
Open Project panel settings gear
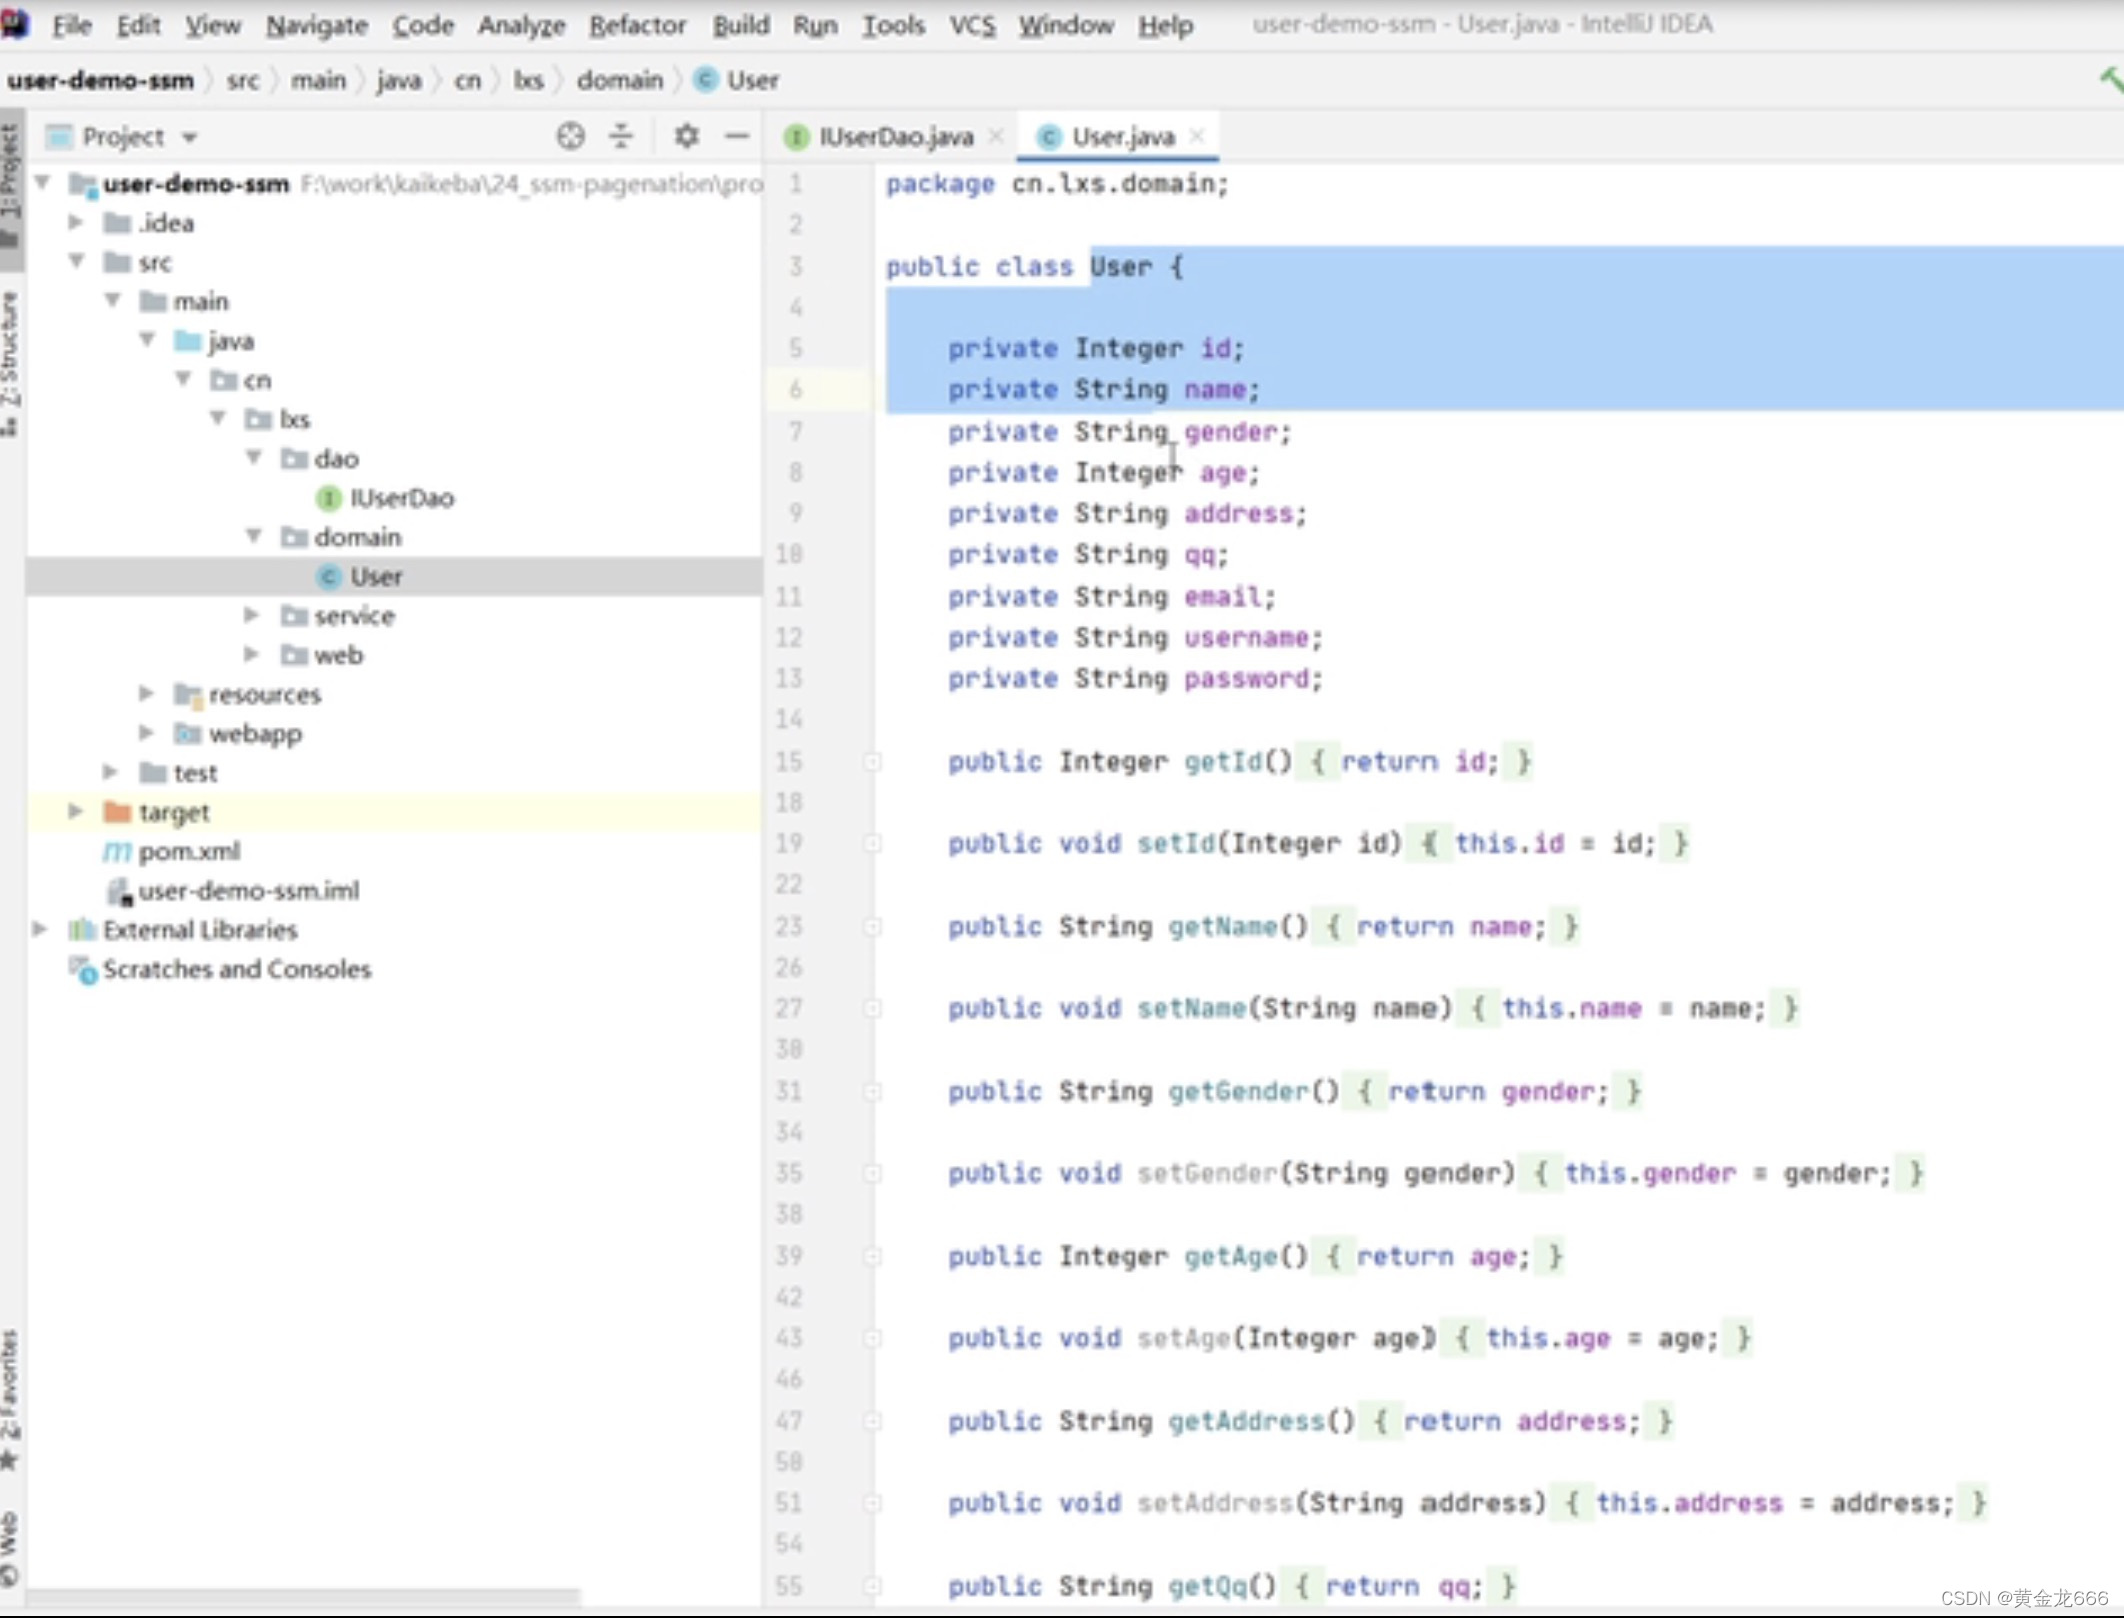[686, 136]
